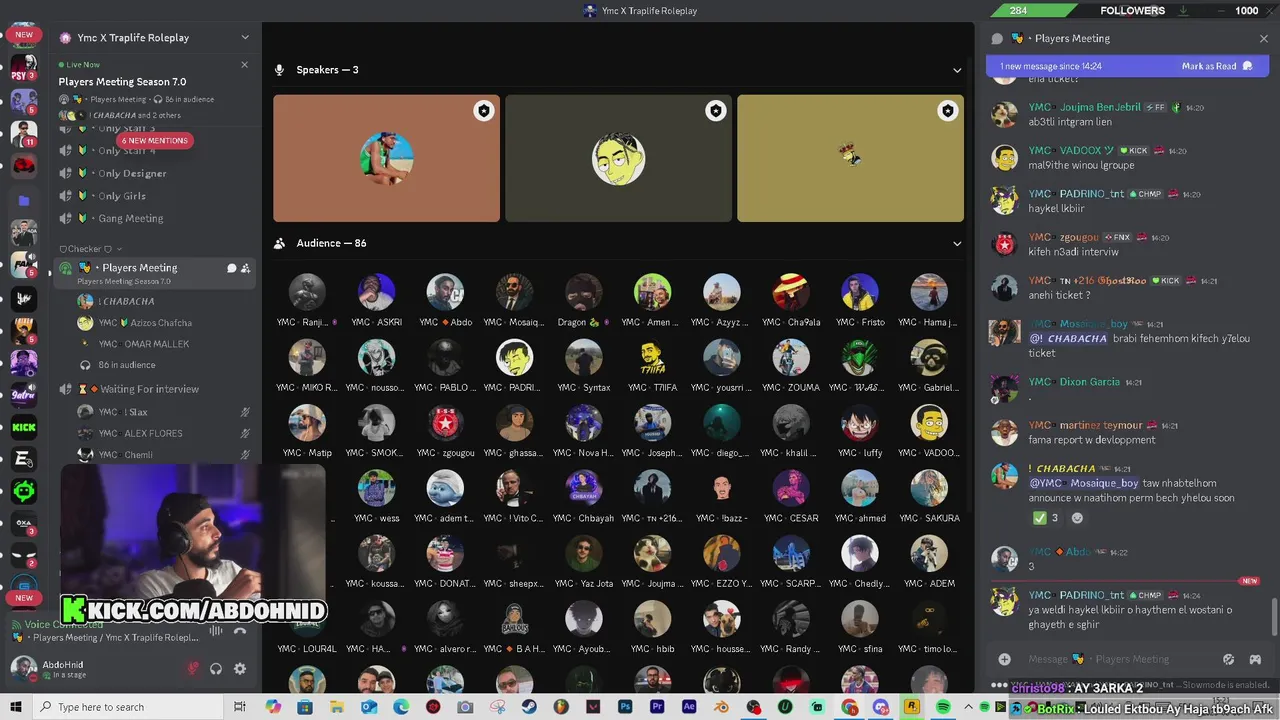
Task: Select OMAR MALLEK in the channel list
Action: click(x=144, y=344)
